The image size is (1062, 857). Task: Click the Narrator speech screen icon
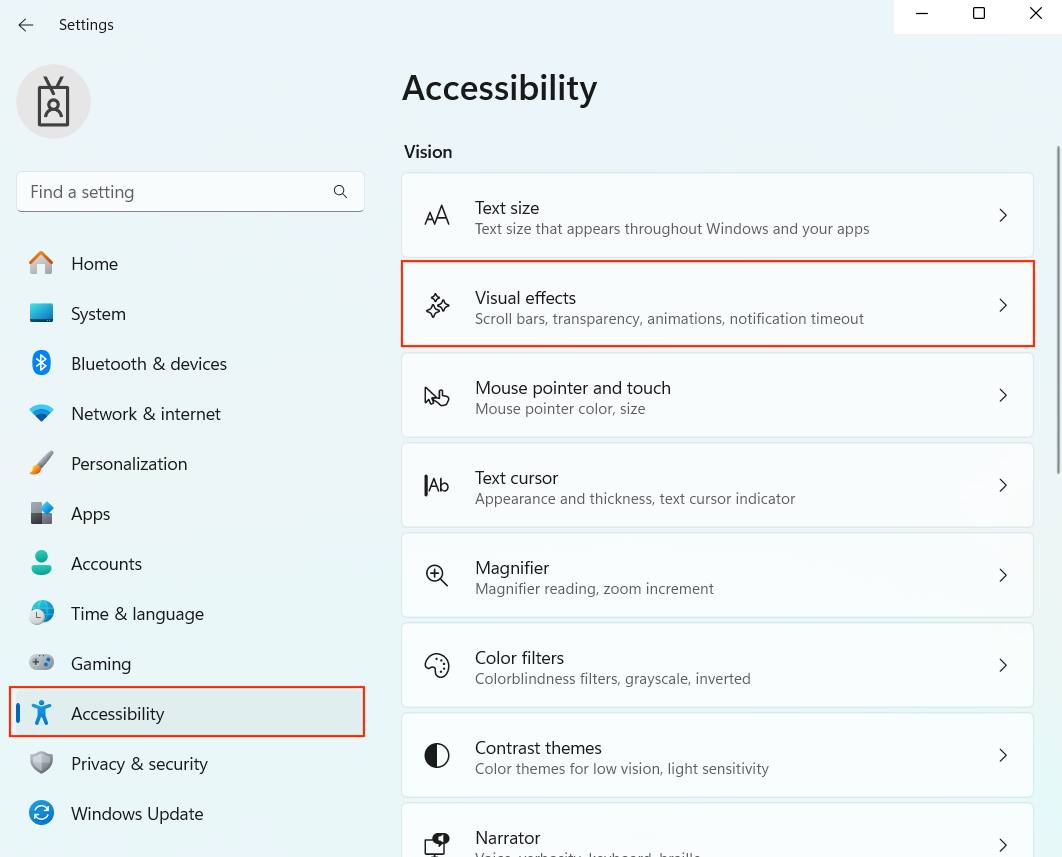[x=437, y=844]
